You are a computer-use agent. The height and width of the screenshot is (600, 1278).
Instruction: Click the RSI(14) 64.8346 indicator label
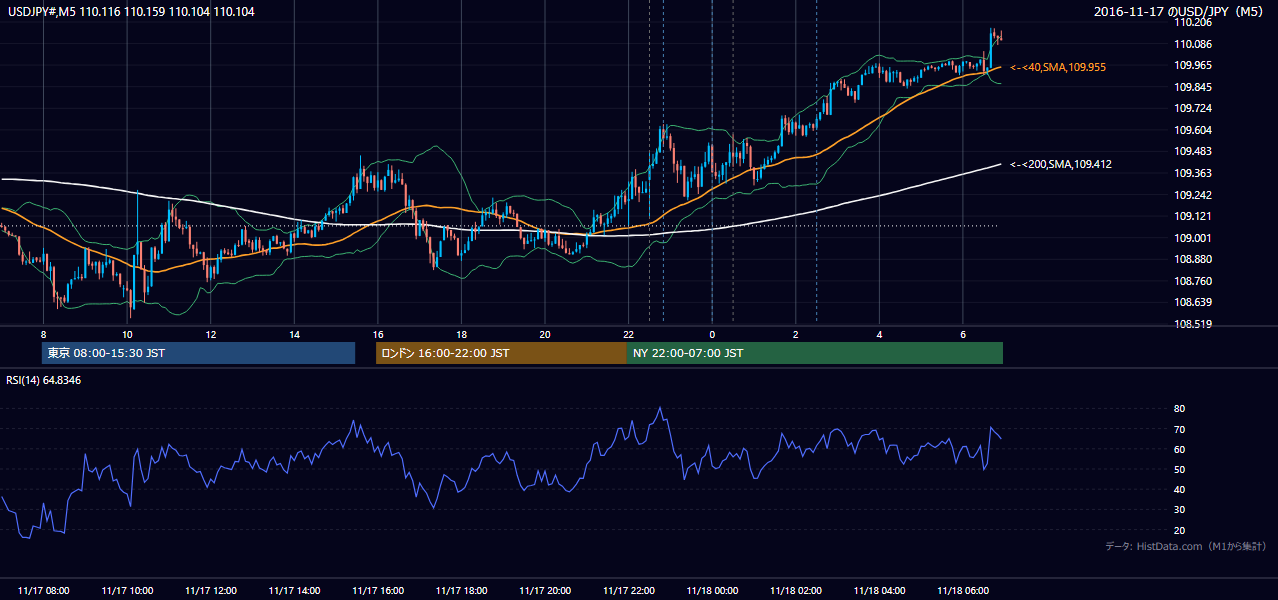[44, 380]
